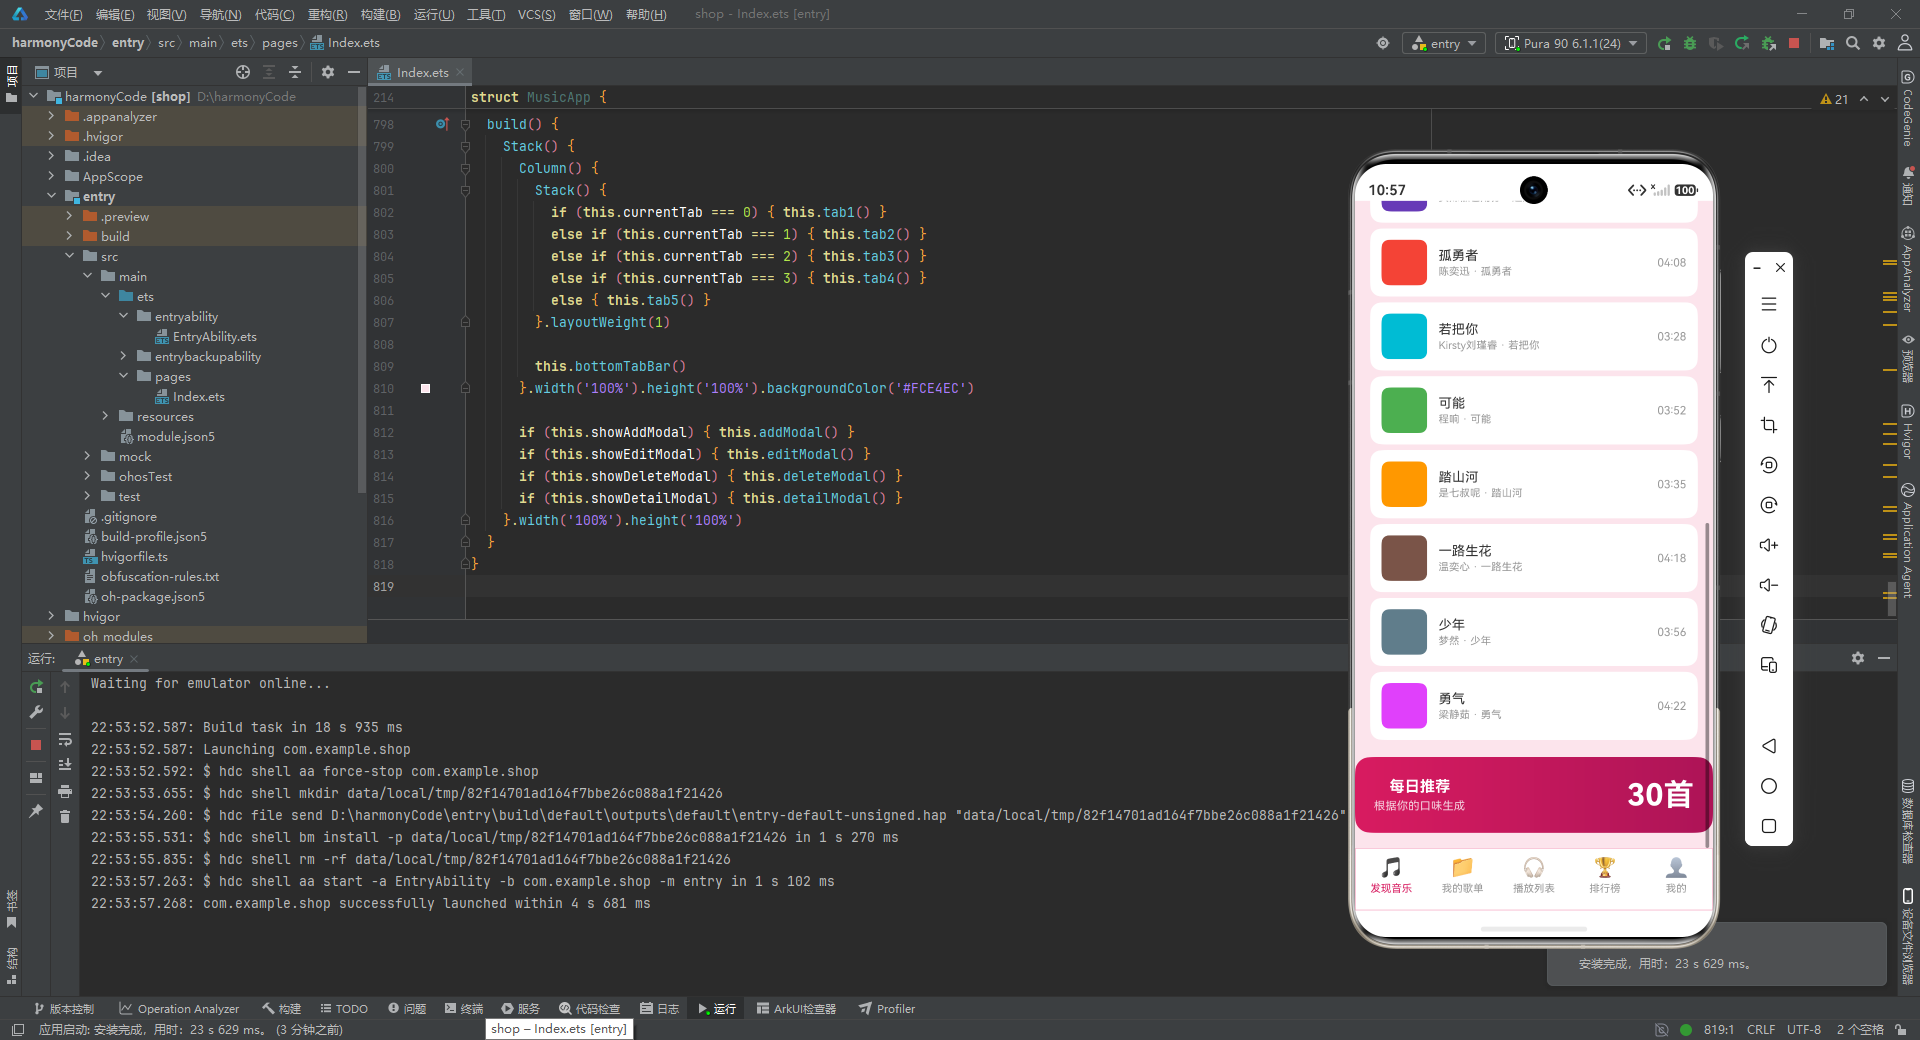1920x1040 pixels.
Task: Click the emulator power button icon
Action: pos(1769,345)
